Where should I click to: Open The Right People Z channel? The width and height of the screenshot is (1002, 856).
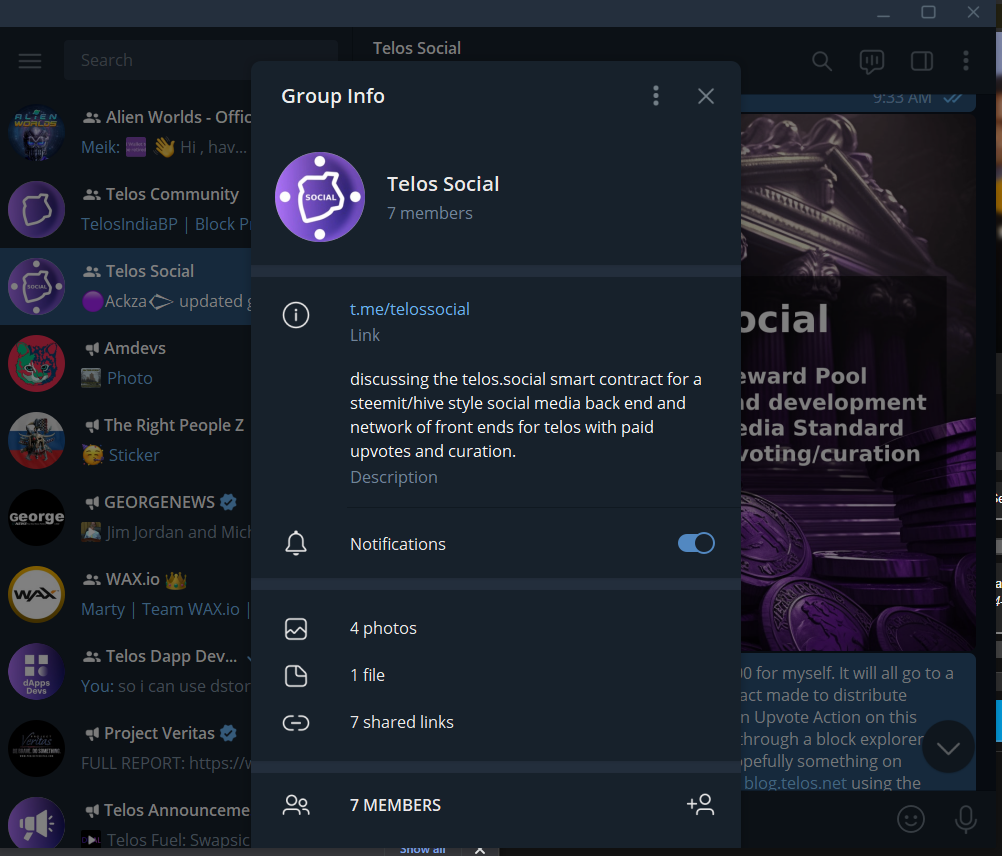click(x=126, y=440)
